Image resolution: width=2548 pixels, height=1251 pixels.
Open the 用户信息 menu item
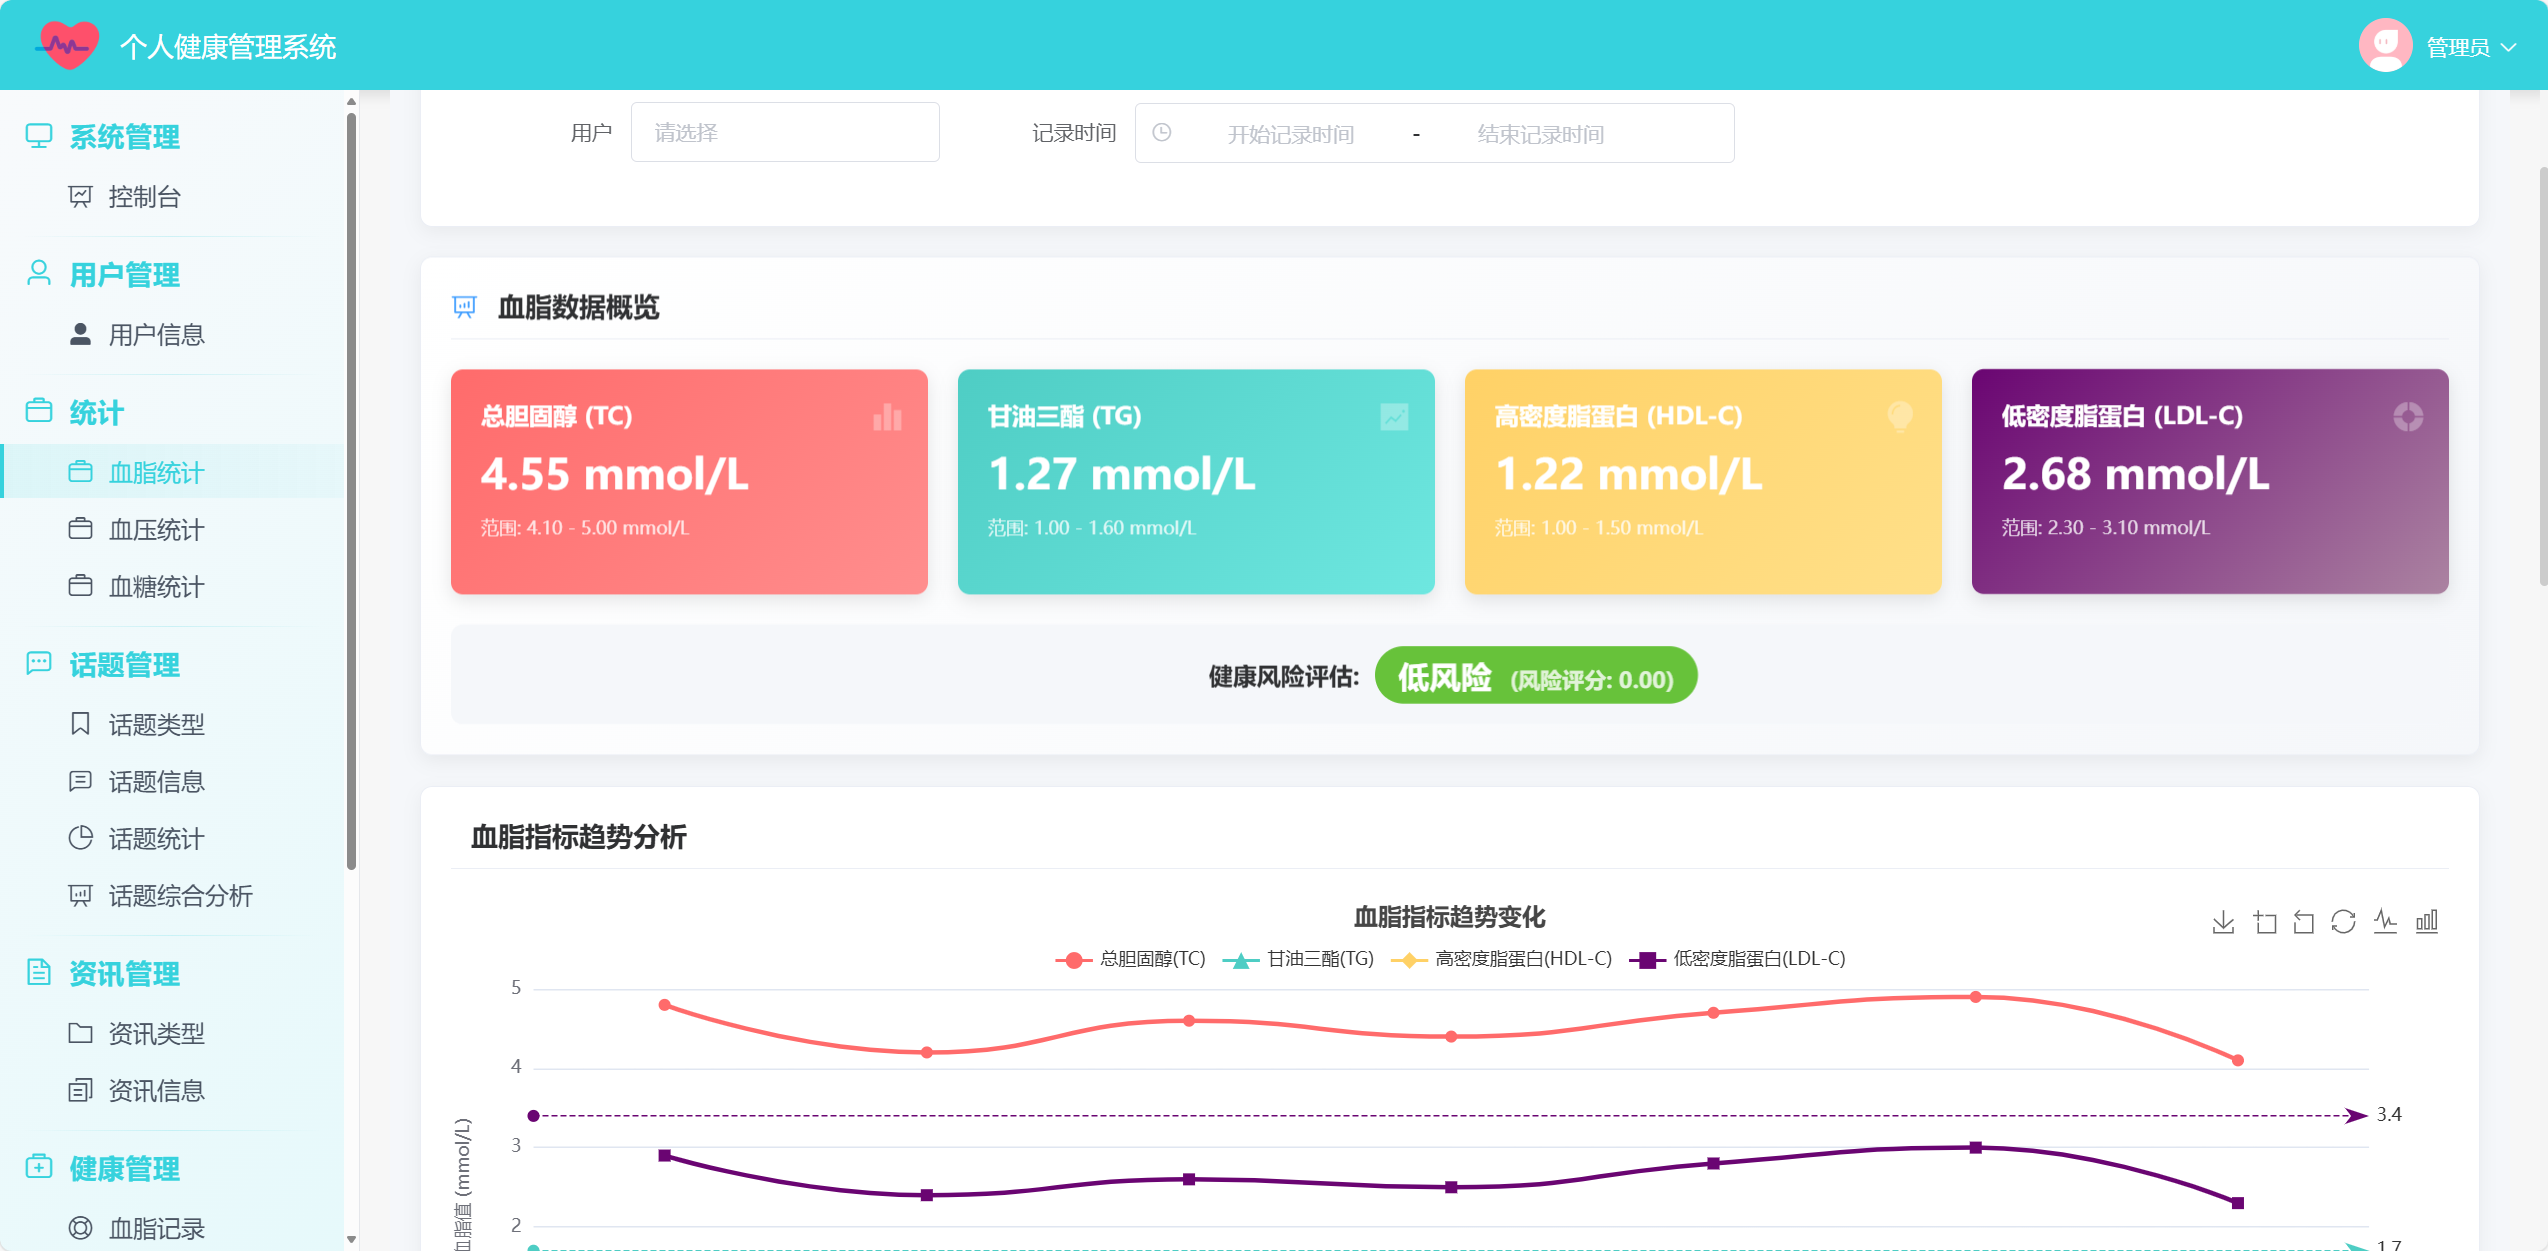pyautogui.click(x=172, y=335)
